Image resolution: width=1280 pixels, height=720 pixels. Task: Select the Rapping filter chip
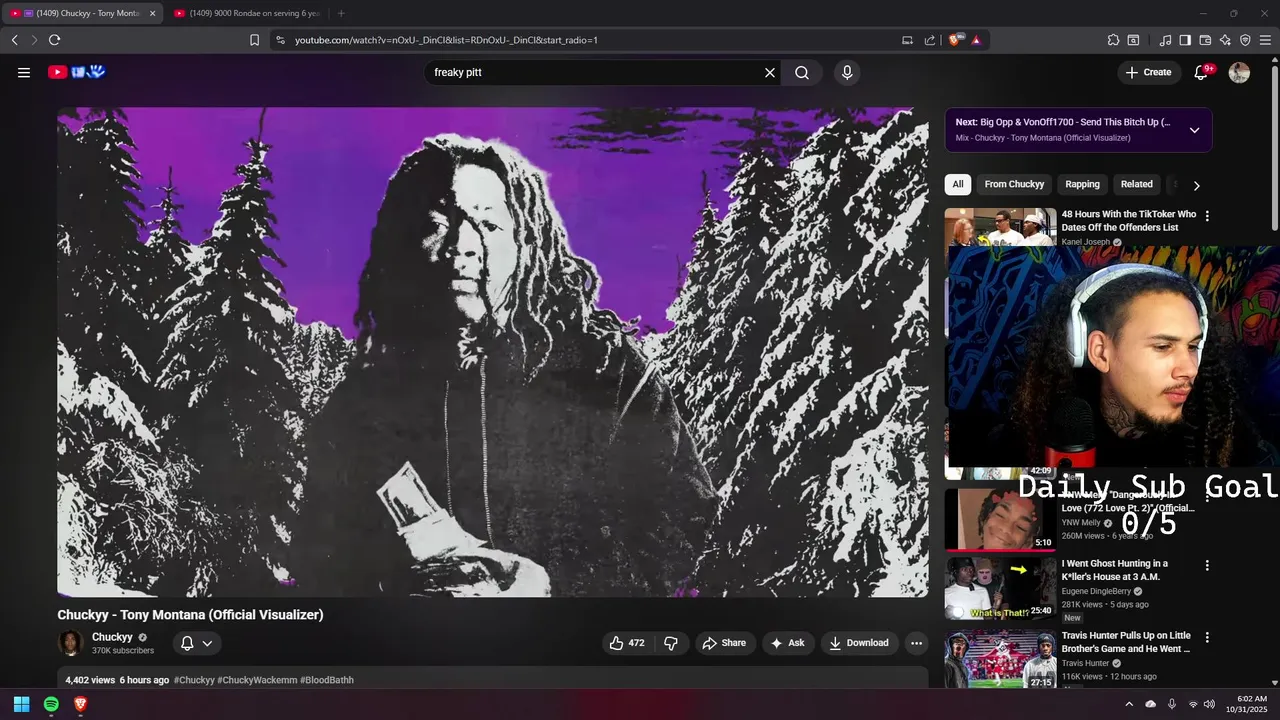click(1082, 184)
